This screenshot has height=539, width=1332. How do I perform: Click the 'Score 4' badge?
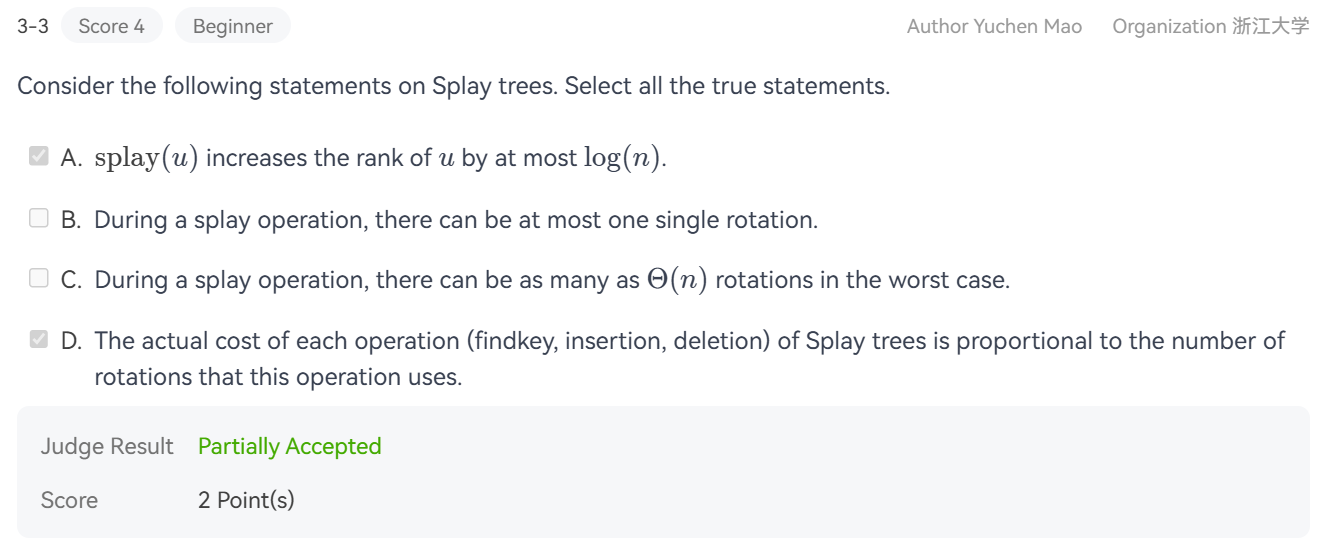(111, 27)
